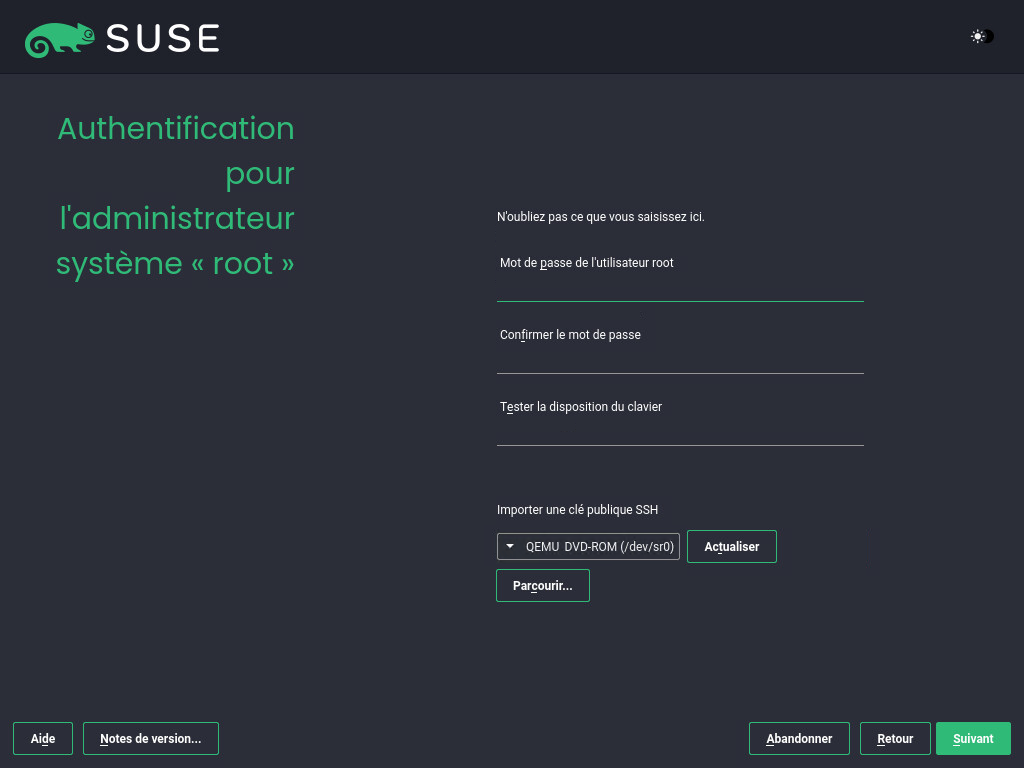
Task: Focus the root user password field
Action: click(680, 287)
